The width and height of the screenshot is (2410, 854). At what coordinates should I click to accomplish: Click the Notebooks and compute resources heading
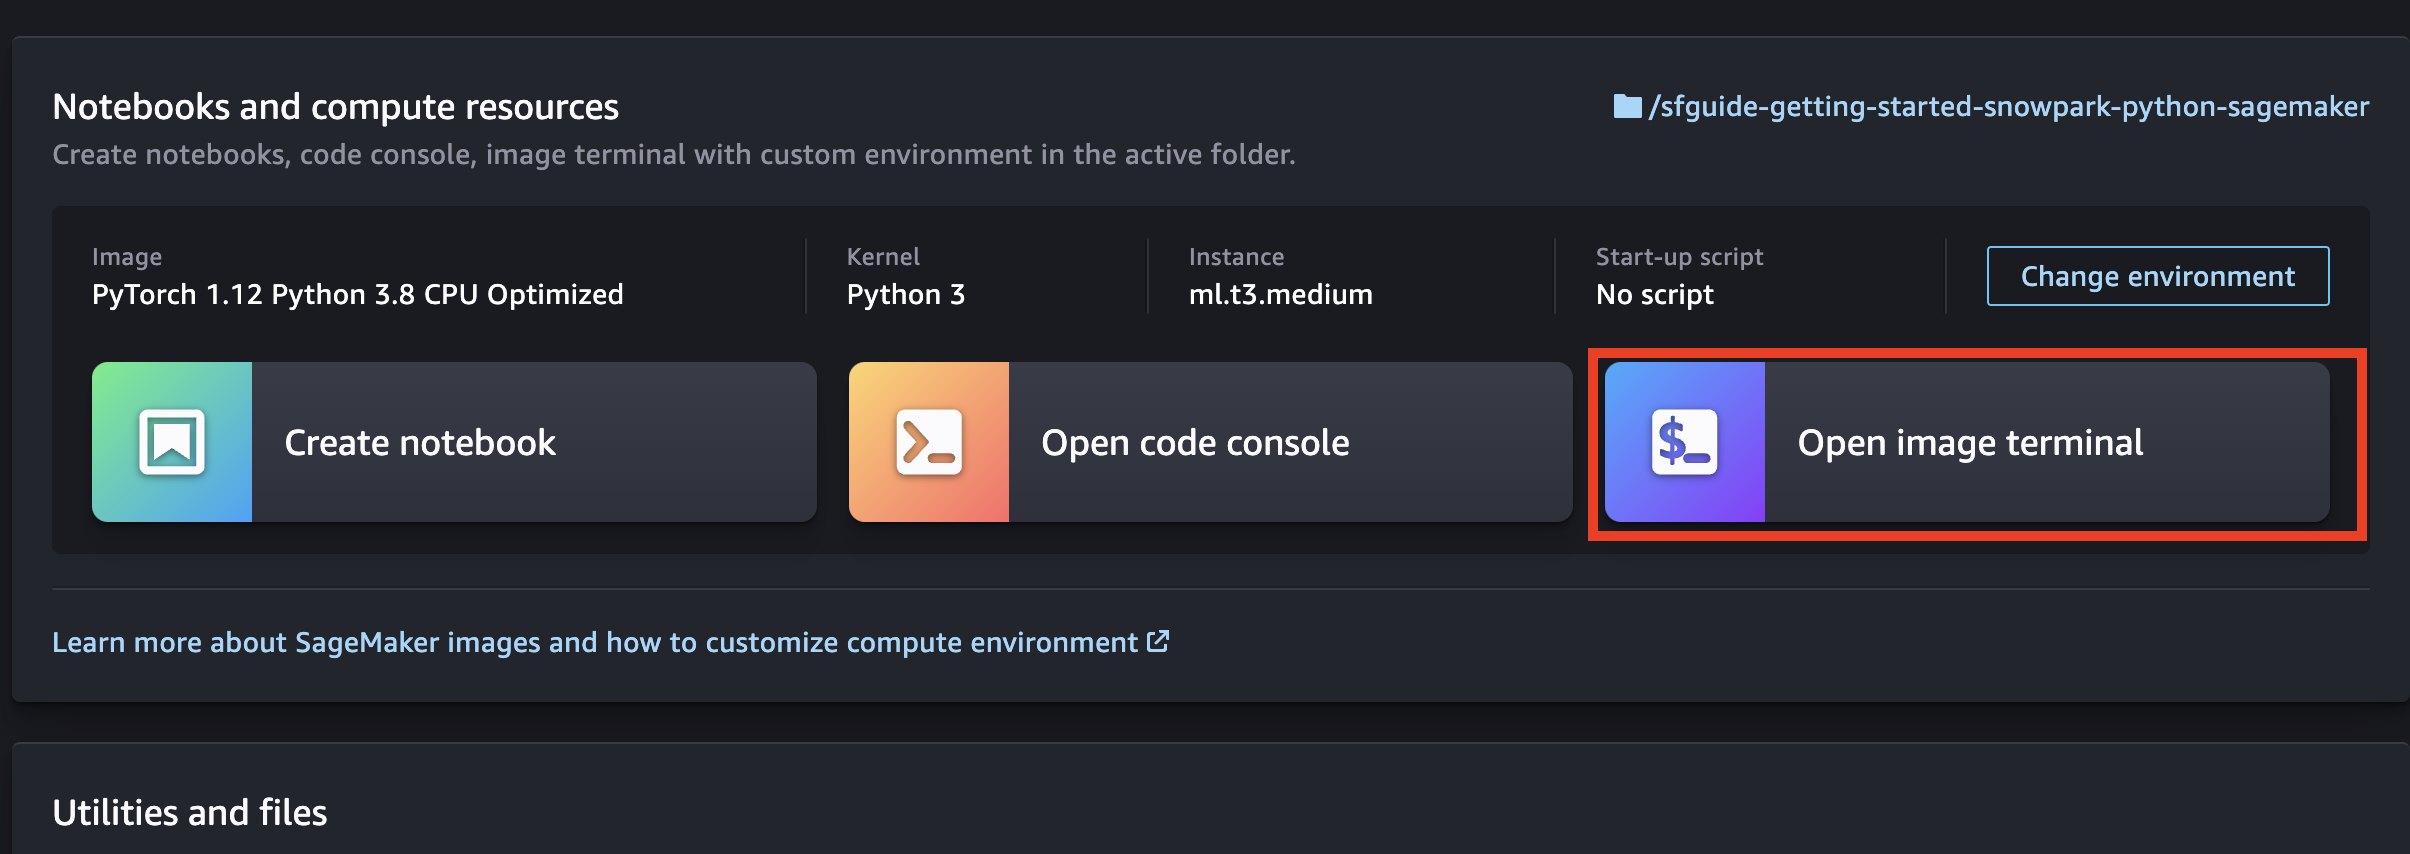tap(335, 107)
